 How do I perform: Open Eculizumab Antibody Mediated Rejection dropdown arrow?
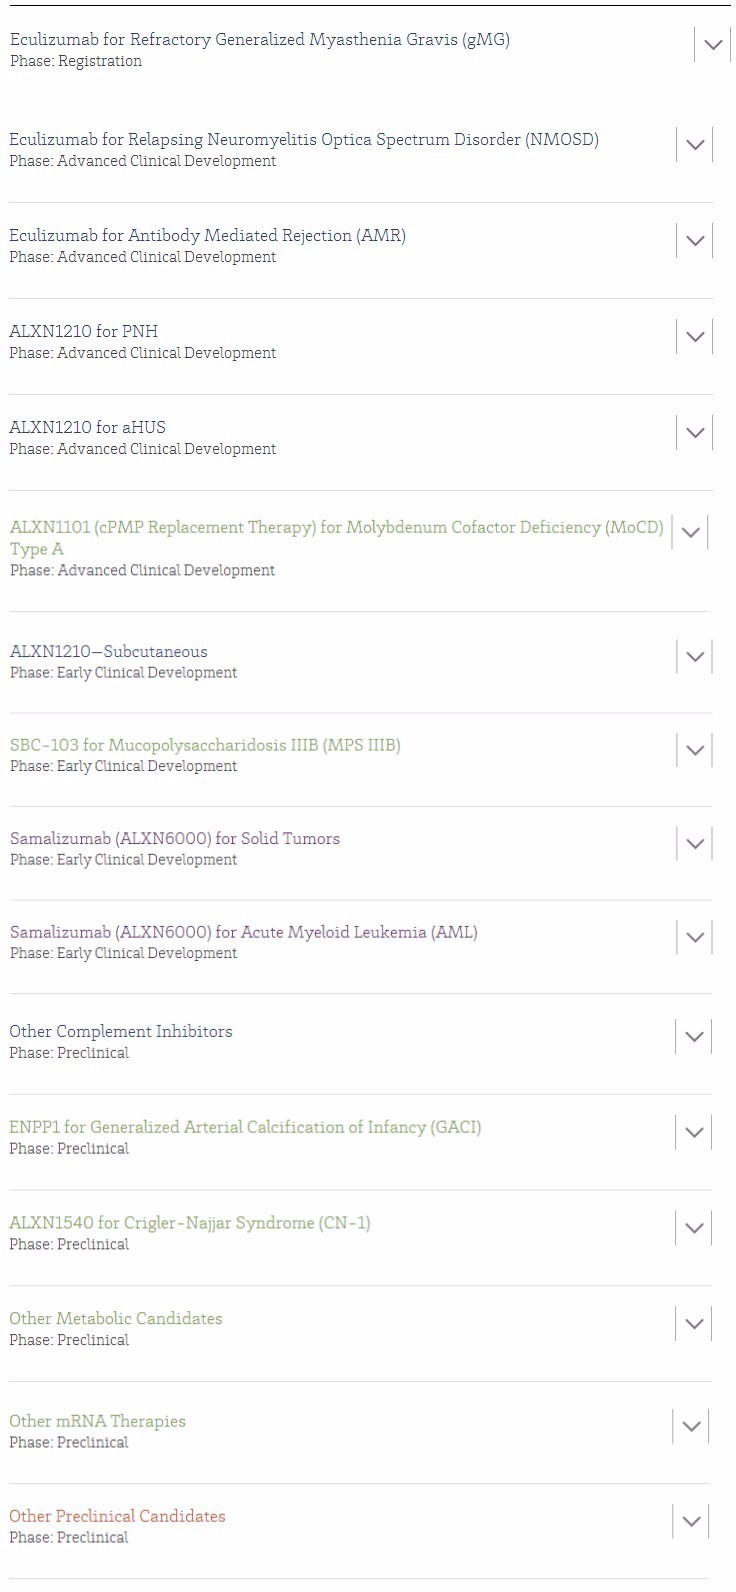click(695, 240)
